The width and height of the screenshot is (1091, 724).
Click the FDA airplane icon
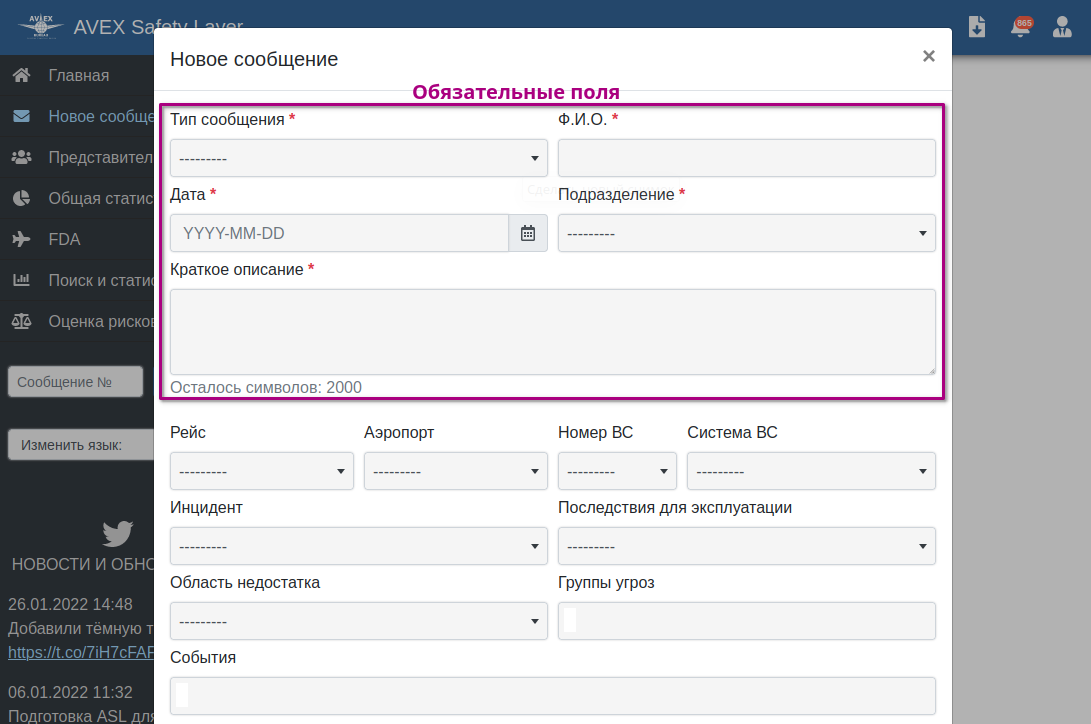21,239
